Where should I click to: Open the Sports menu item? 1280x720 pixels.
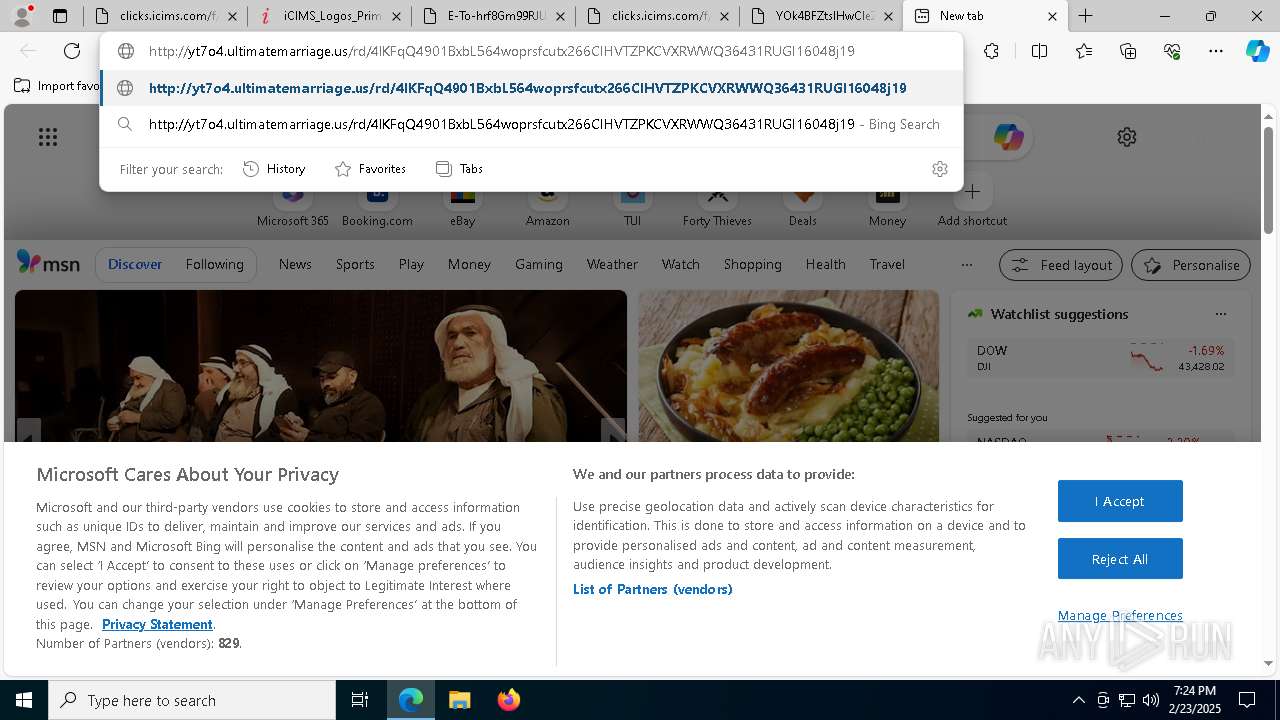pyautogui.click(x=355, y=264)
